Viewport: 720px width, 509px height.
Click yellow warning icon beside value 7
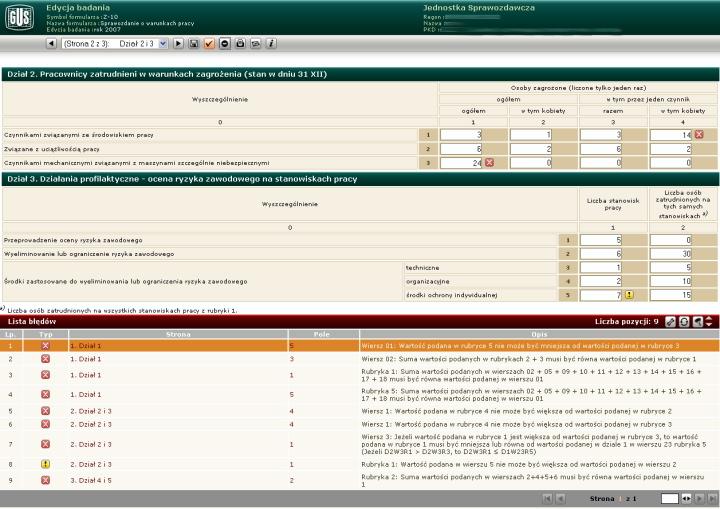629,295
